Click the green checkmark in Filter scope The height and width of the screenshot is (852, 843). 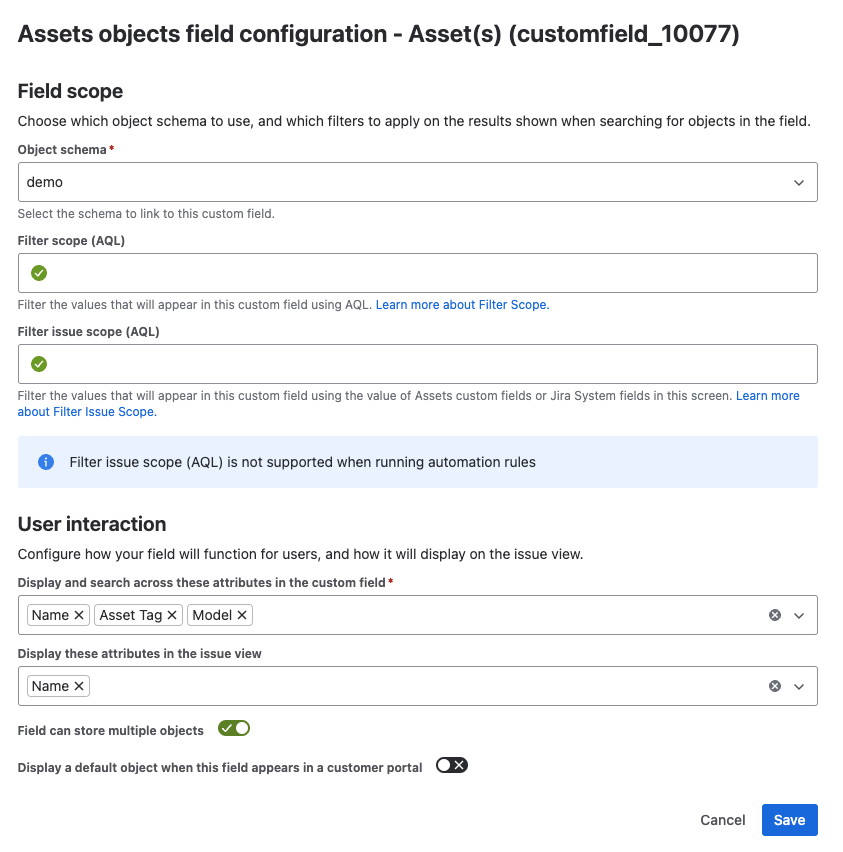pos(39,273)
